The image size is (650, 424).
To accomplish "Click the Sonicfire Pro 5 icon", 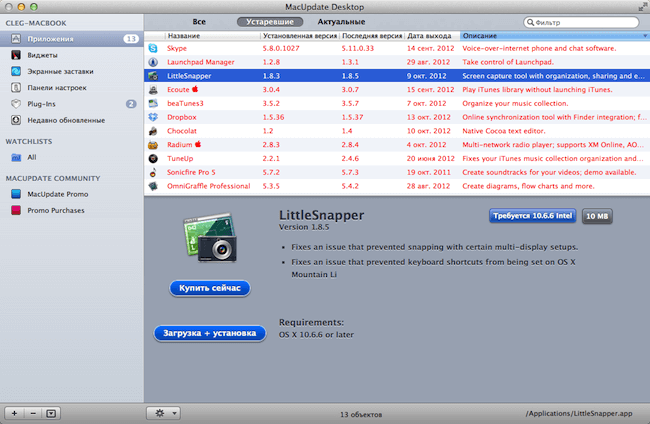I will [153, 172].
